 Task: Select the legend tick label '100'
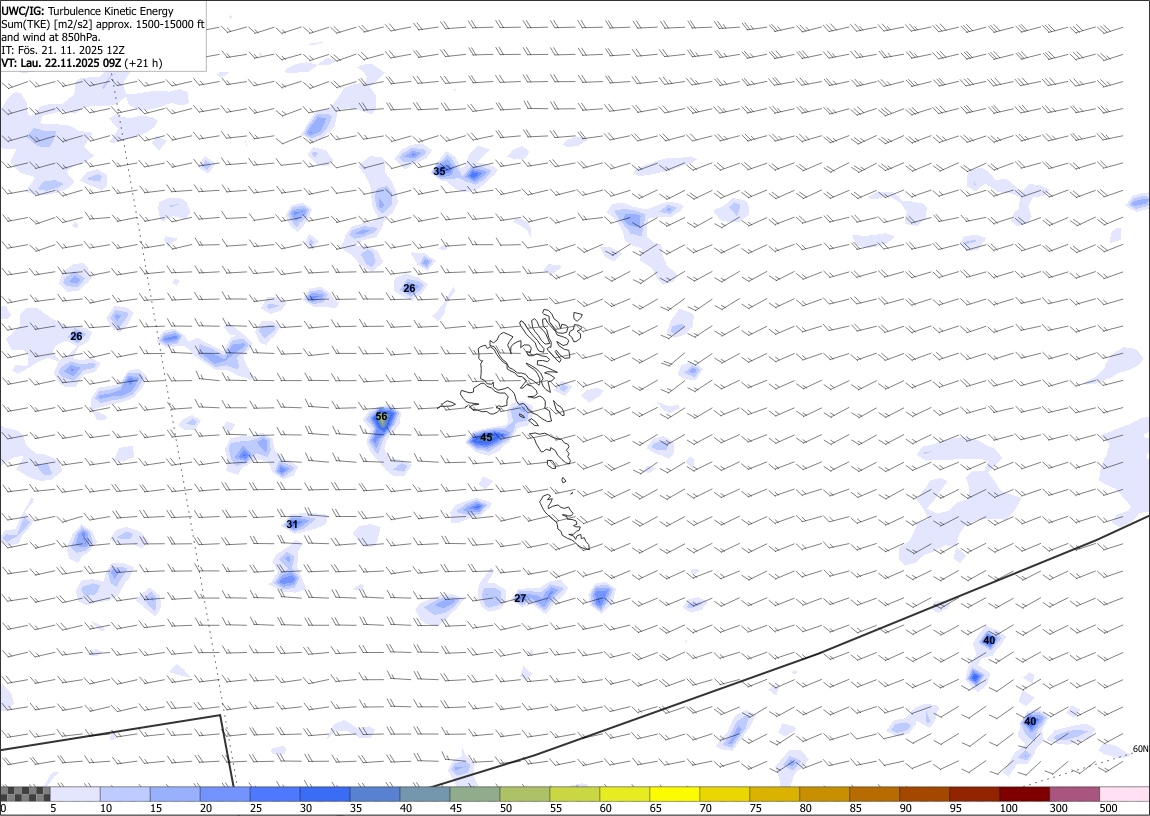[x=1008, y=808]
